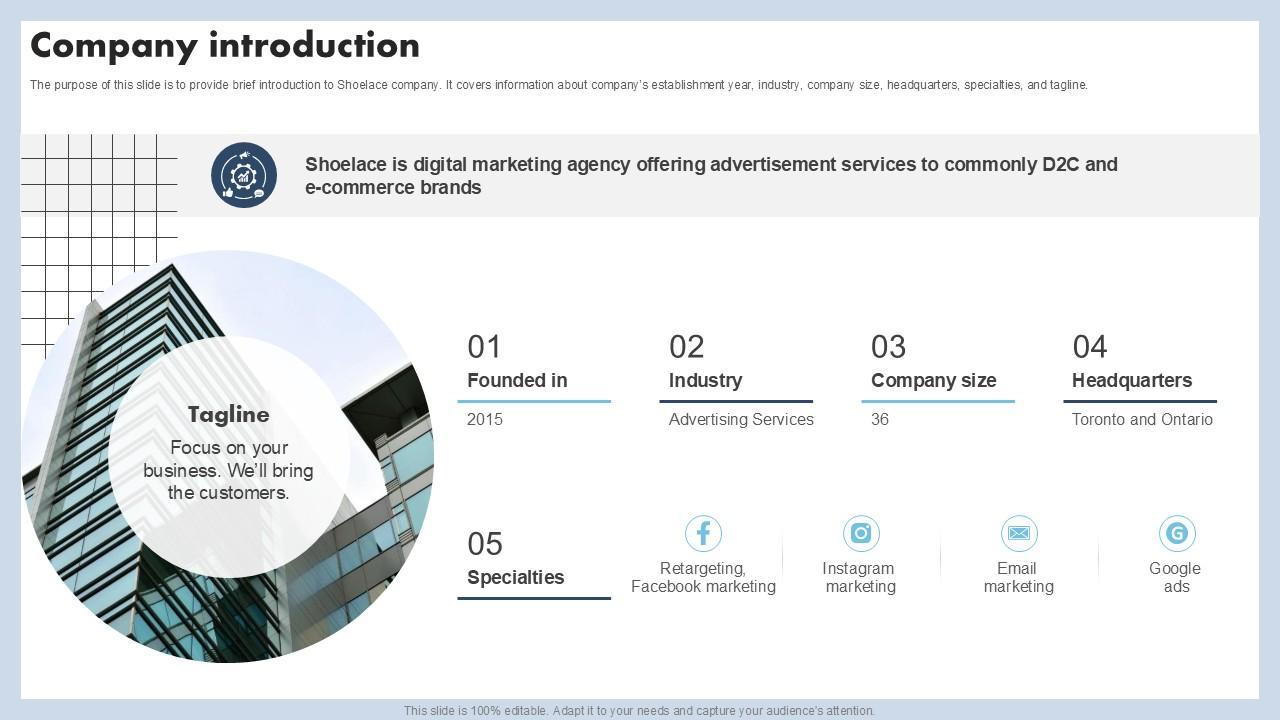Select the Shoelace agency summary sentence

click(711, 176)
